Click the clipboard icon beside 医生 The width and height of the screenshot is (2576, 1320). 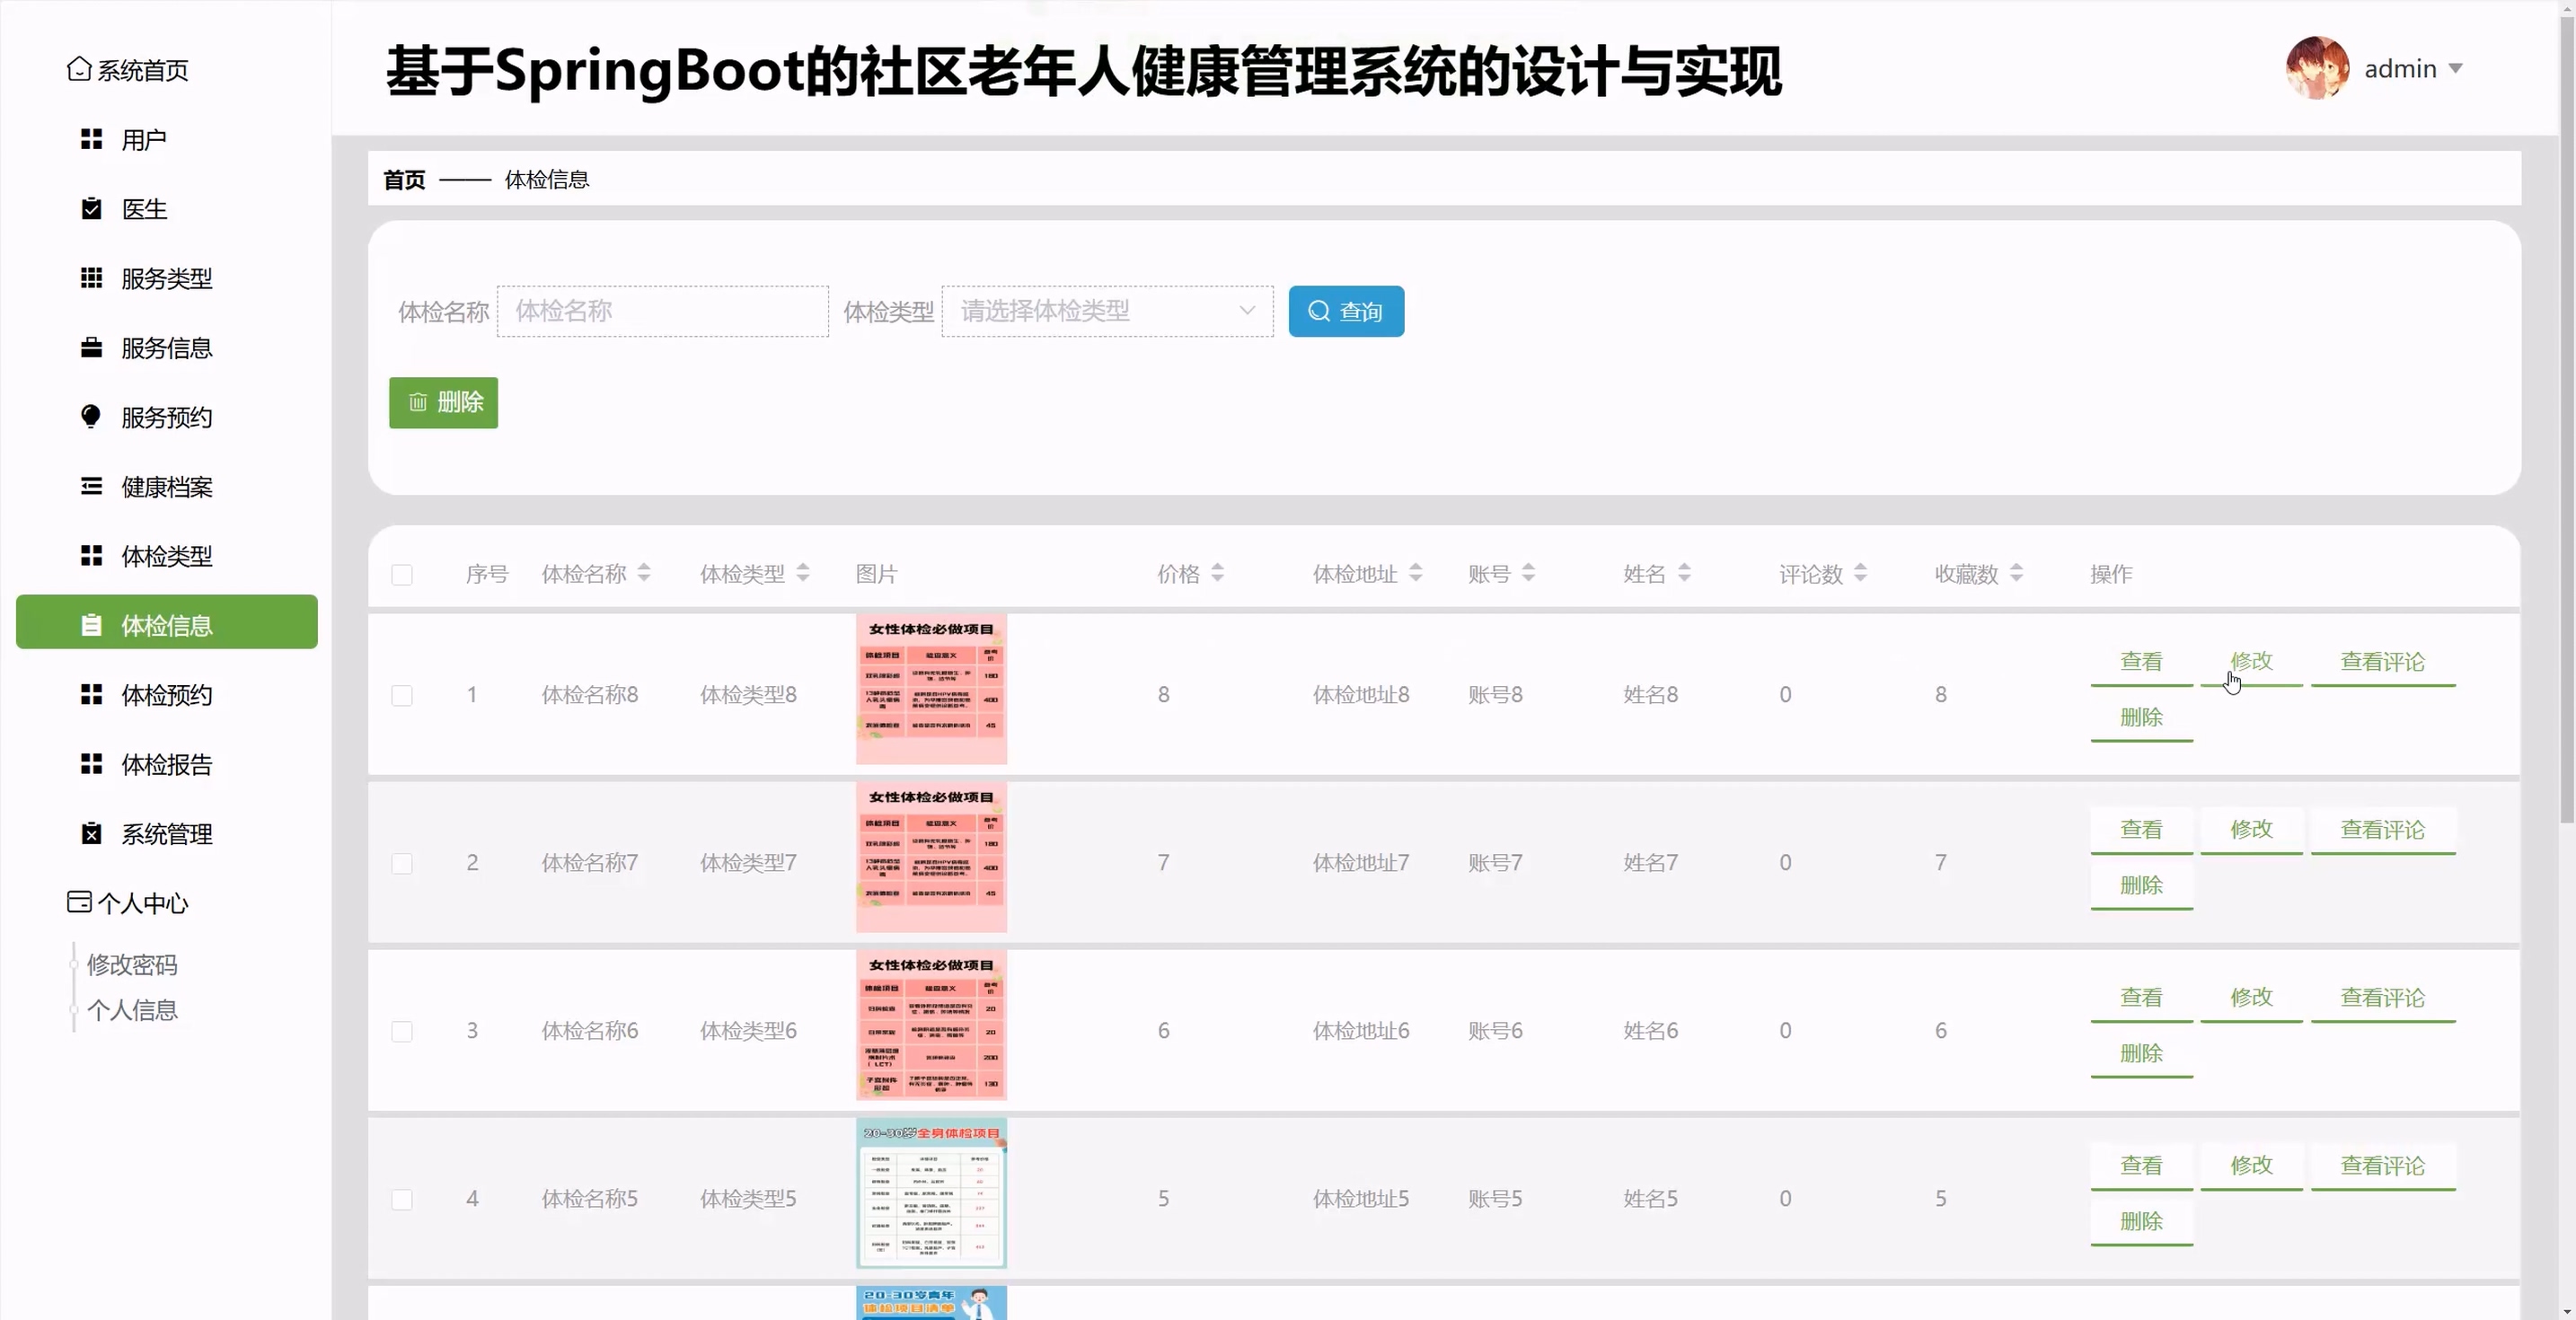pos(91,208)
